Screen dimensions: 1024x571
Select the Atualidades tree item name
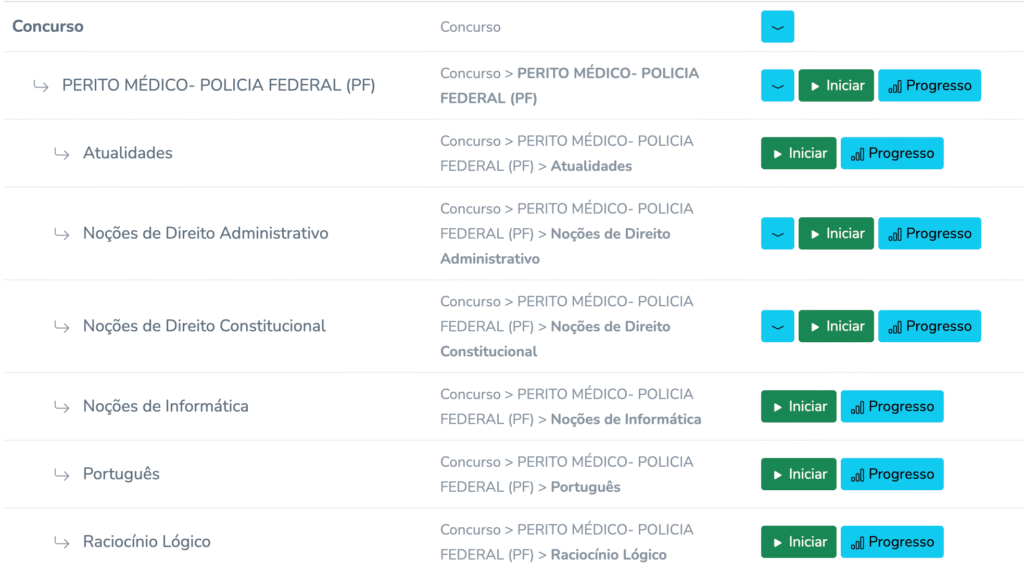(127, 153)
